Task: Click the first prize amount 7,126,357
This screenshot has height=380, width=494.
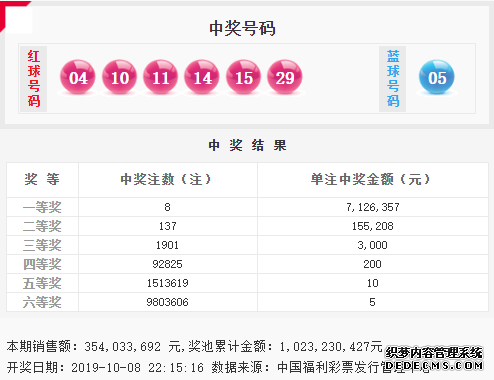Action: tap(373, 207)
